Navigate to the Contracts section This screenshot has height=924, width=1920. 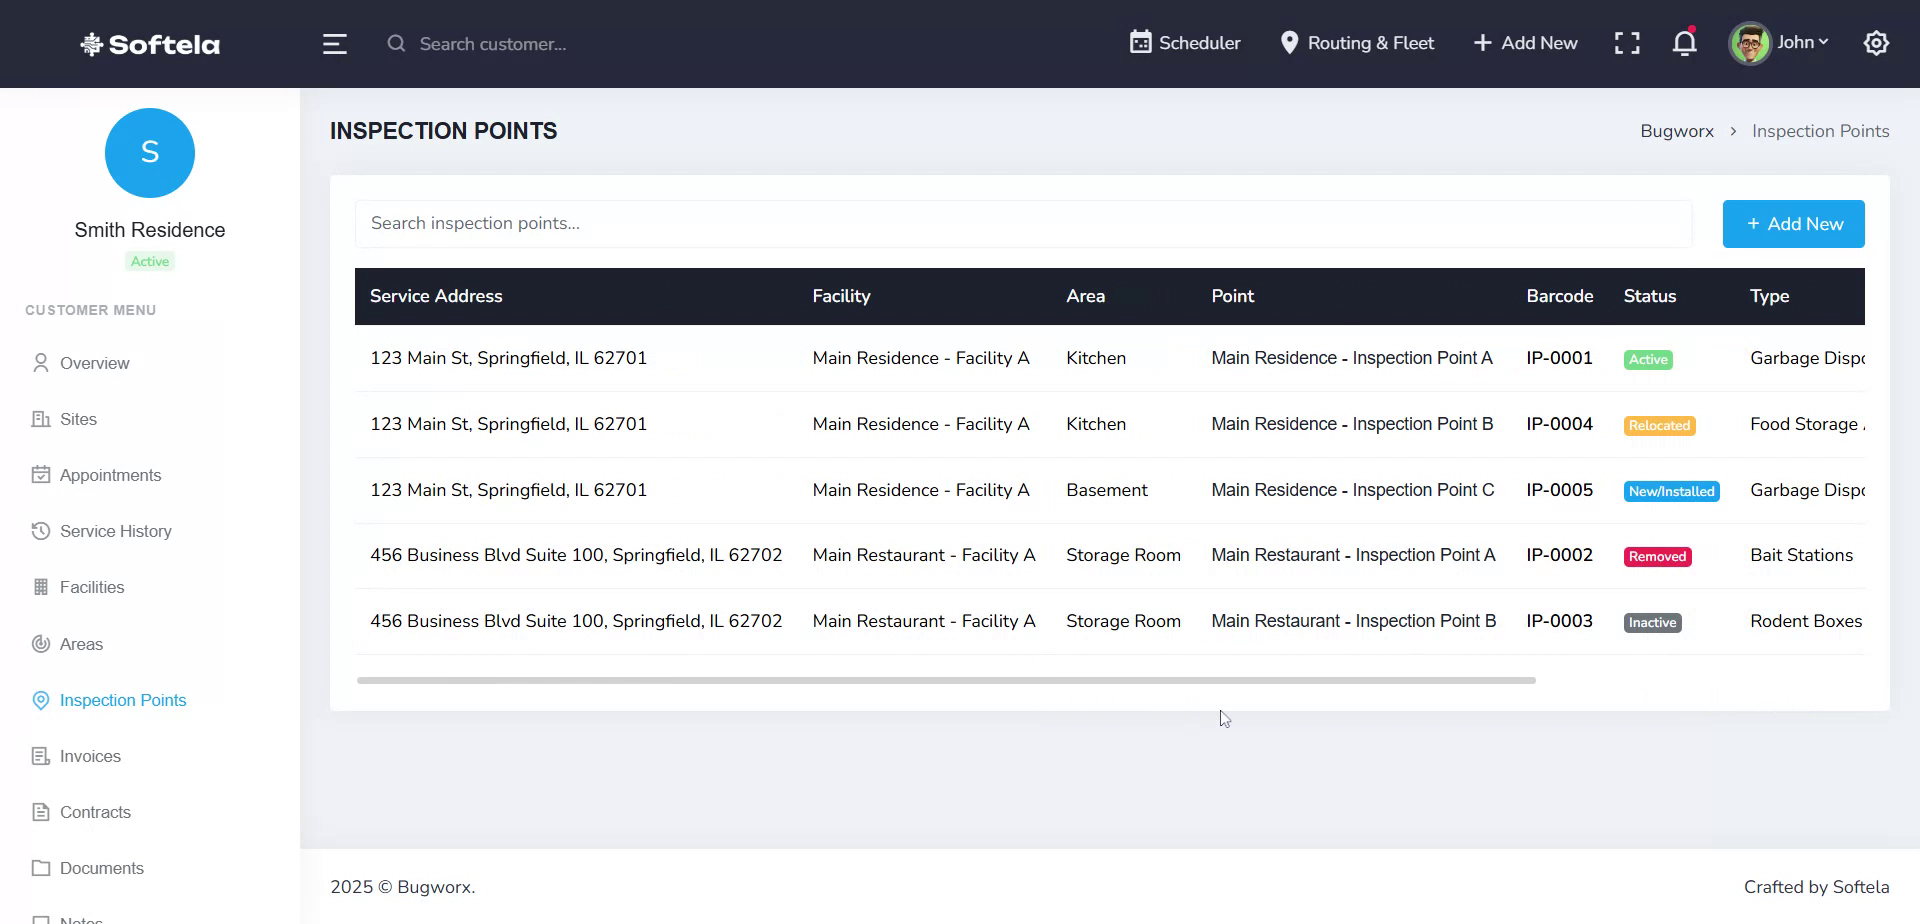point(96,812)
